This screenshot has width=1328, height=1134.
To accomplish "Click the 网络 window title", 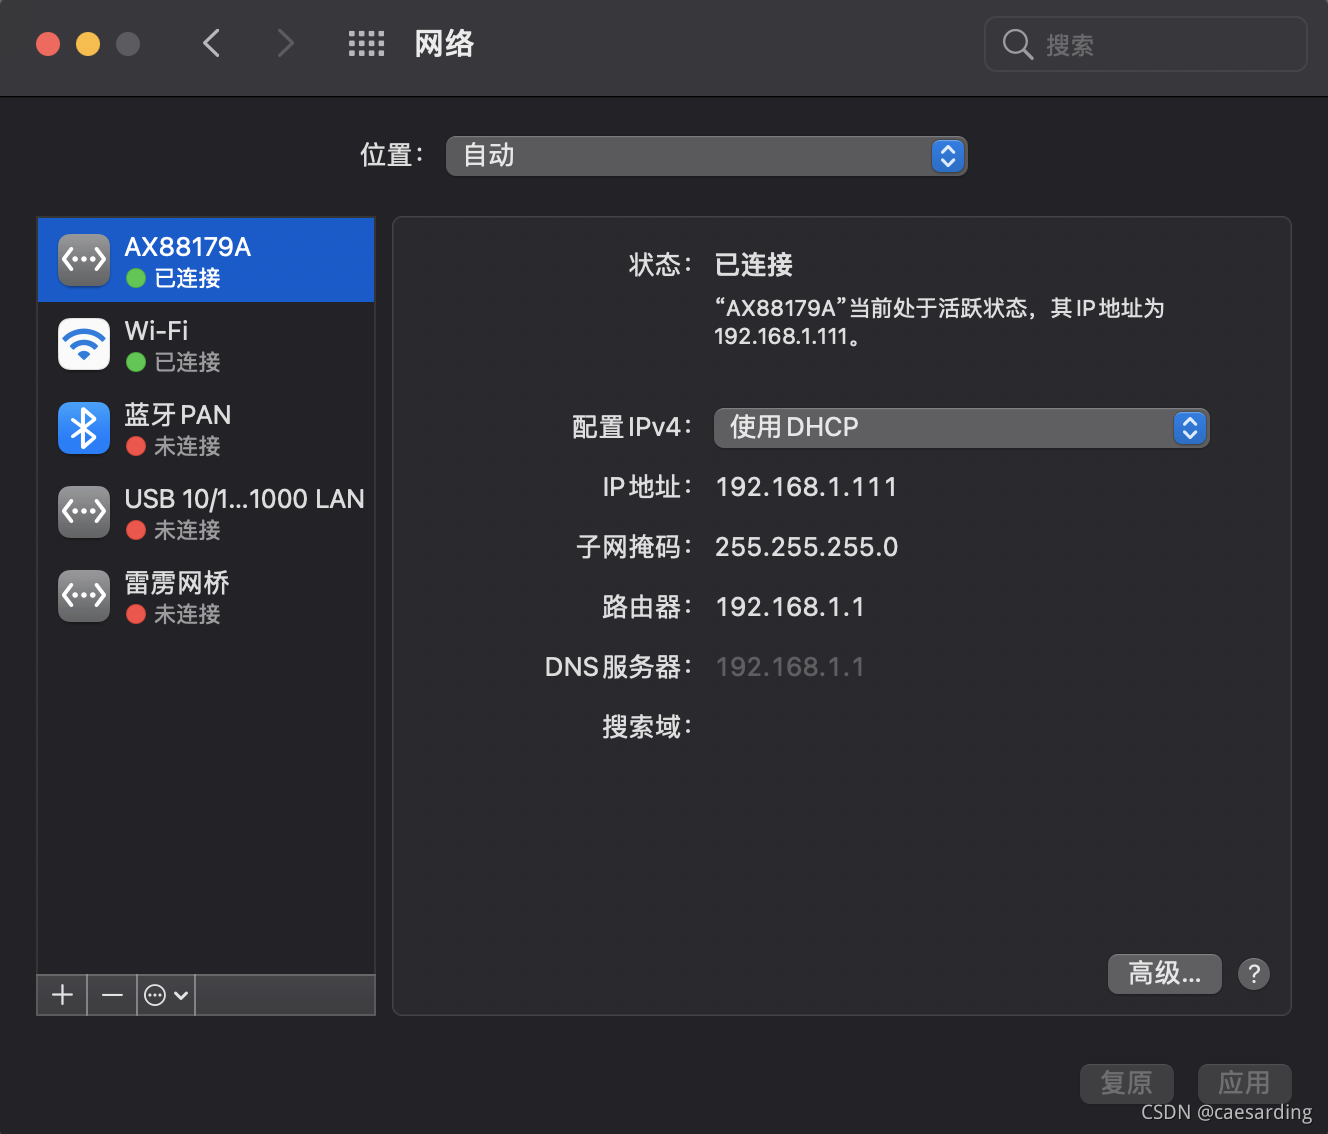I will 444,43.
